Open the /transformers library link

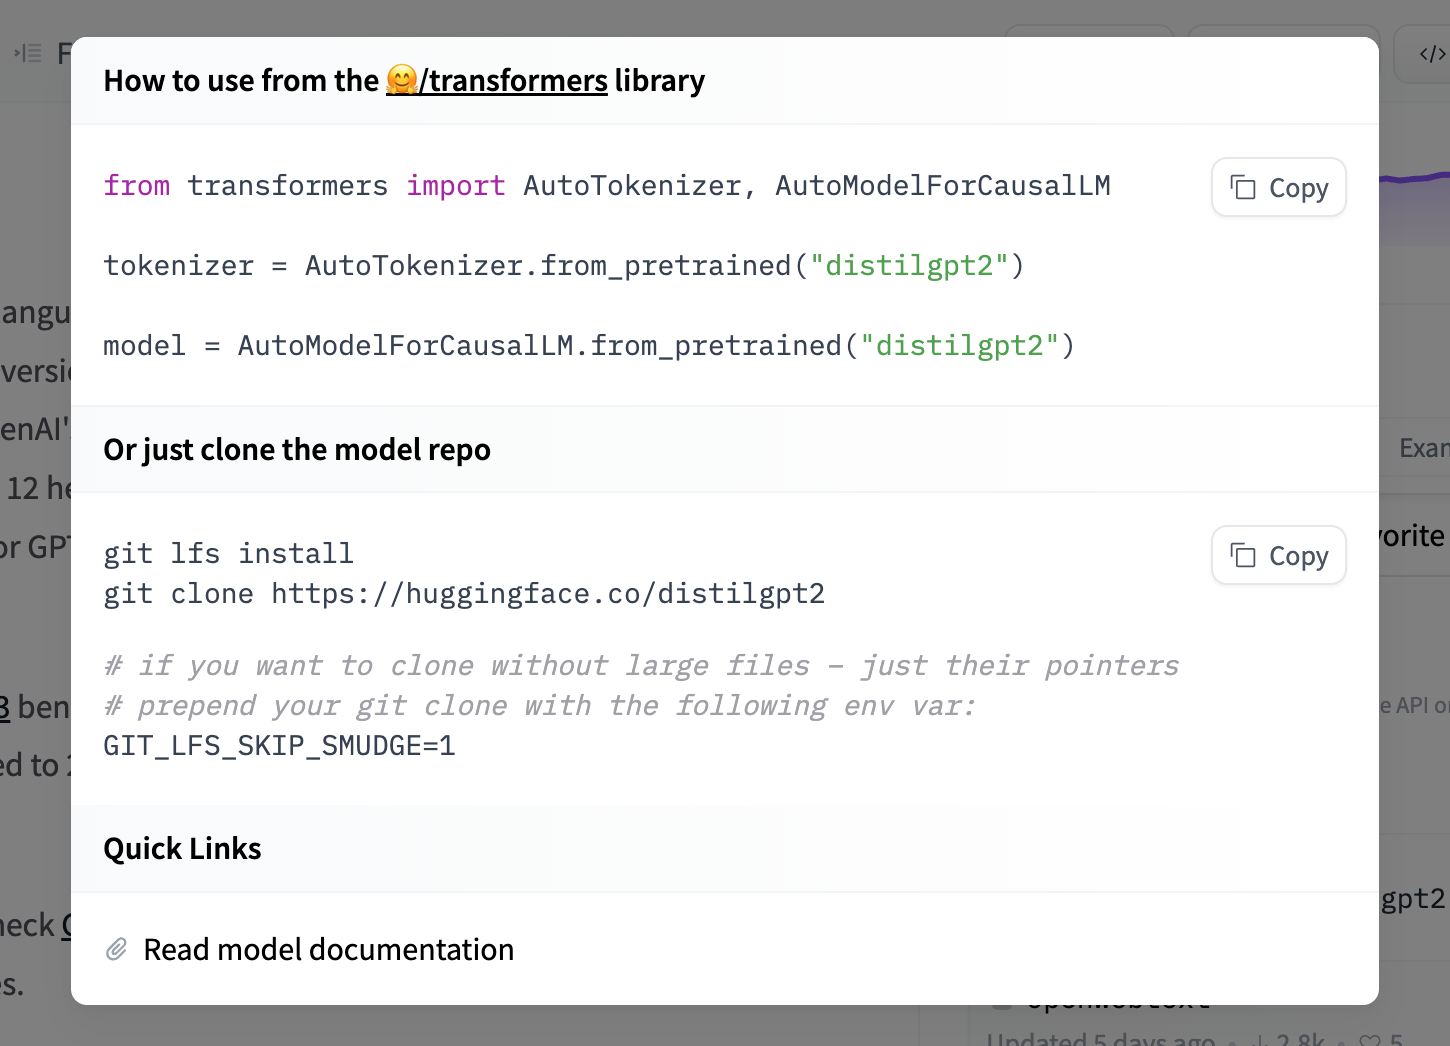[513, 81]
